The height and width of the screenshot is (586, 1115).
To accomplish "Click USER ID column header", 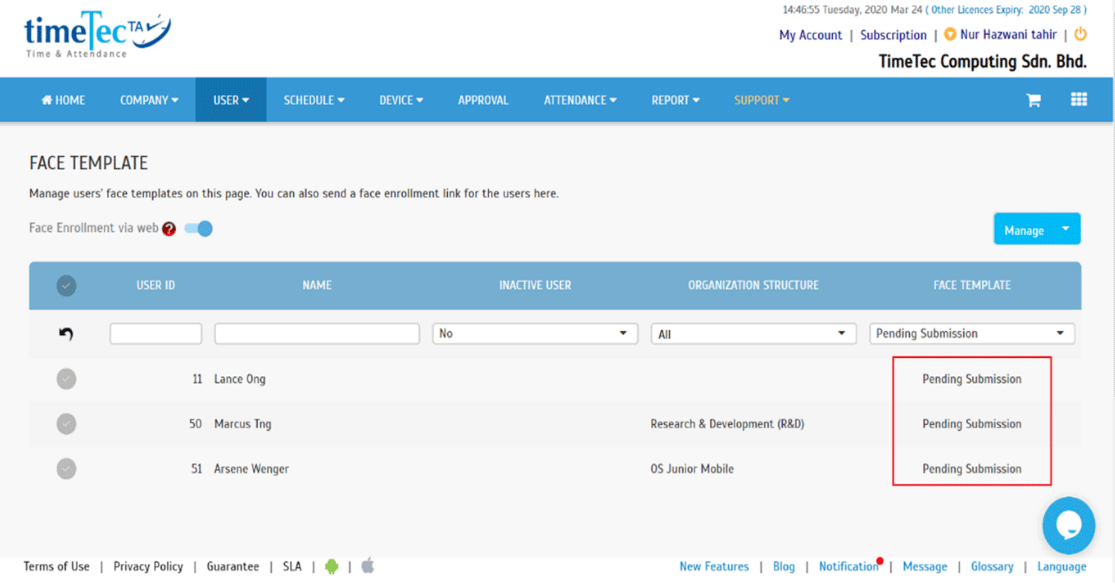I will tap(156, 285).
